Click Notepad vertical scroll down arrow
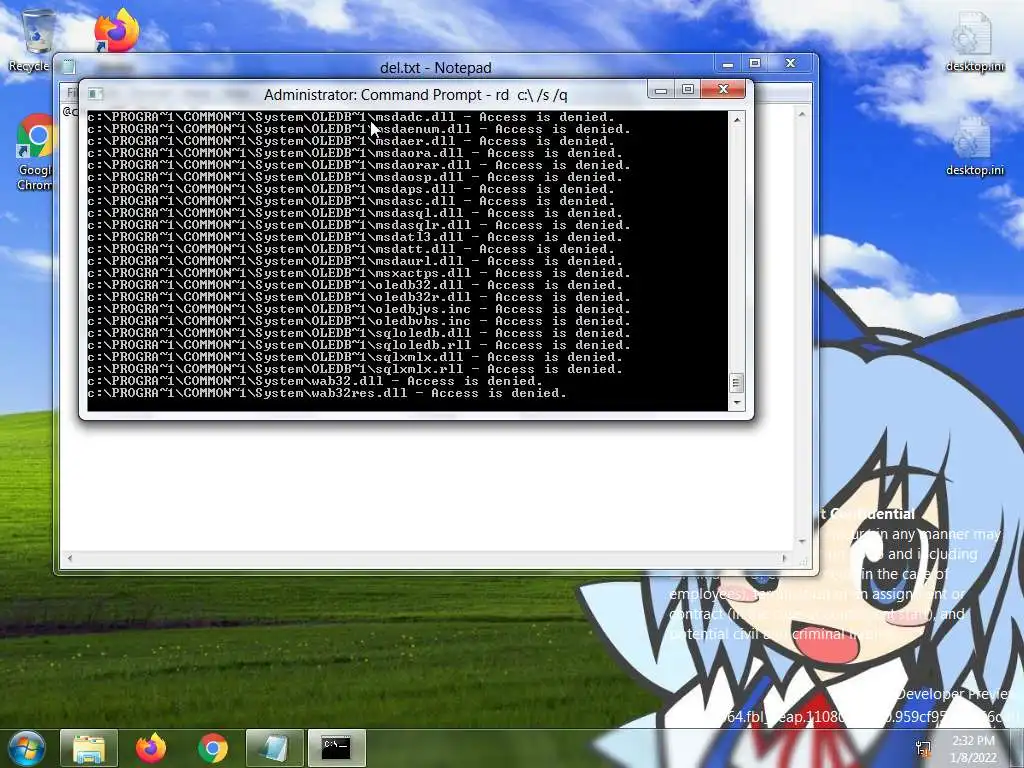Image resolution: width=1024 pixels, height=768 pixels. [x=802, y=541]
